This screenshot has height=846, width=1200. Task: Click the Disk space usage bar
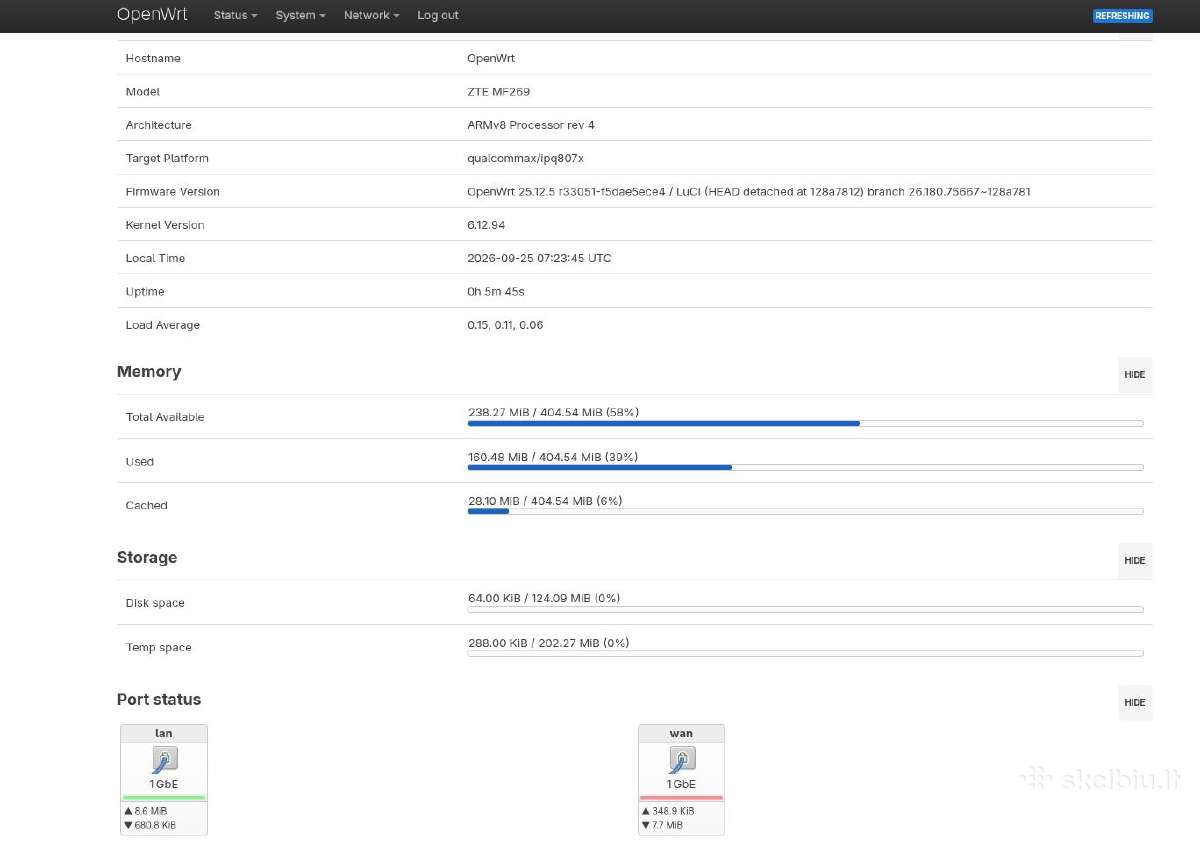pos(805,609)
